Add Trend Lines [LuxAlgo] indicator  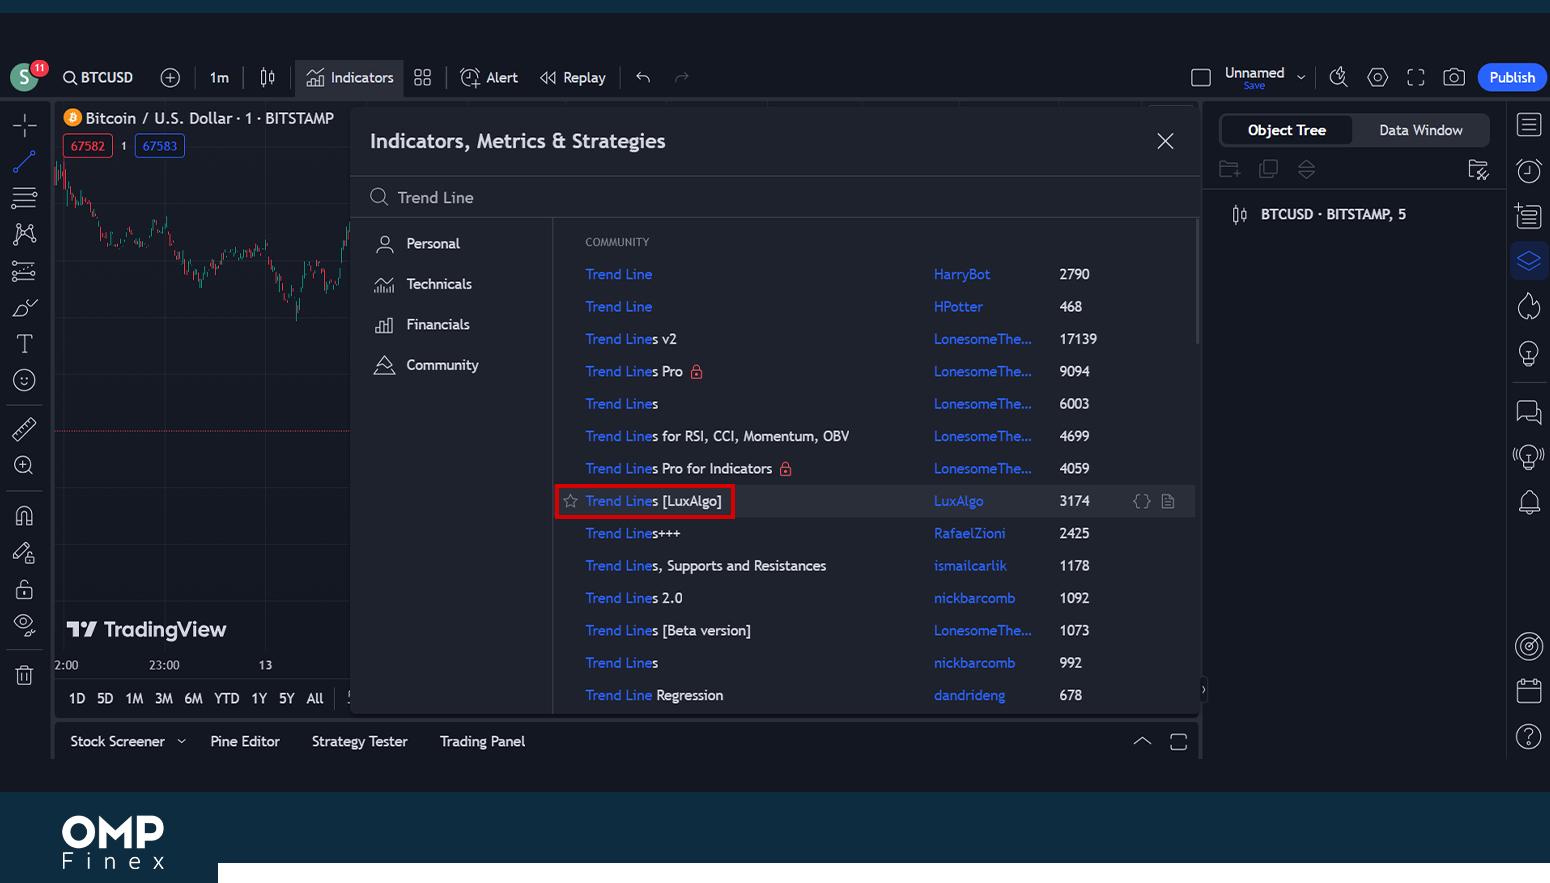pyautogui.click(x=653, y=501)
